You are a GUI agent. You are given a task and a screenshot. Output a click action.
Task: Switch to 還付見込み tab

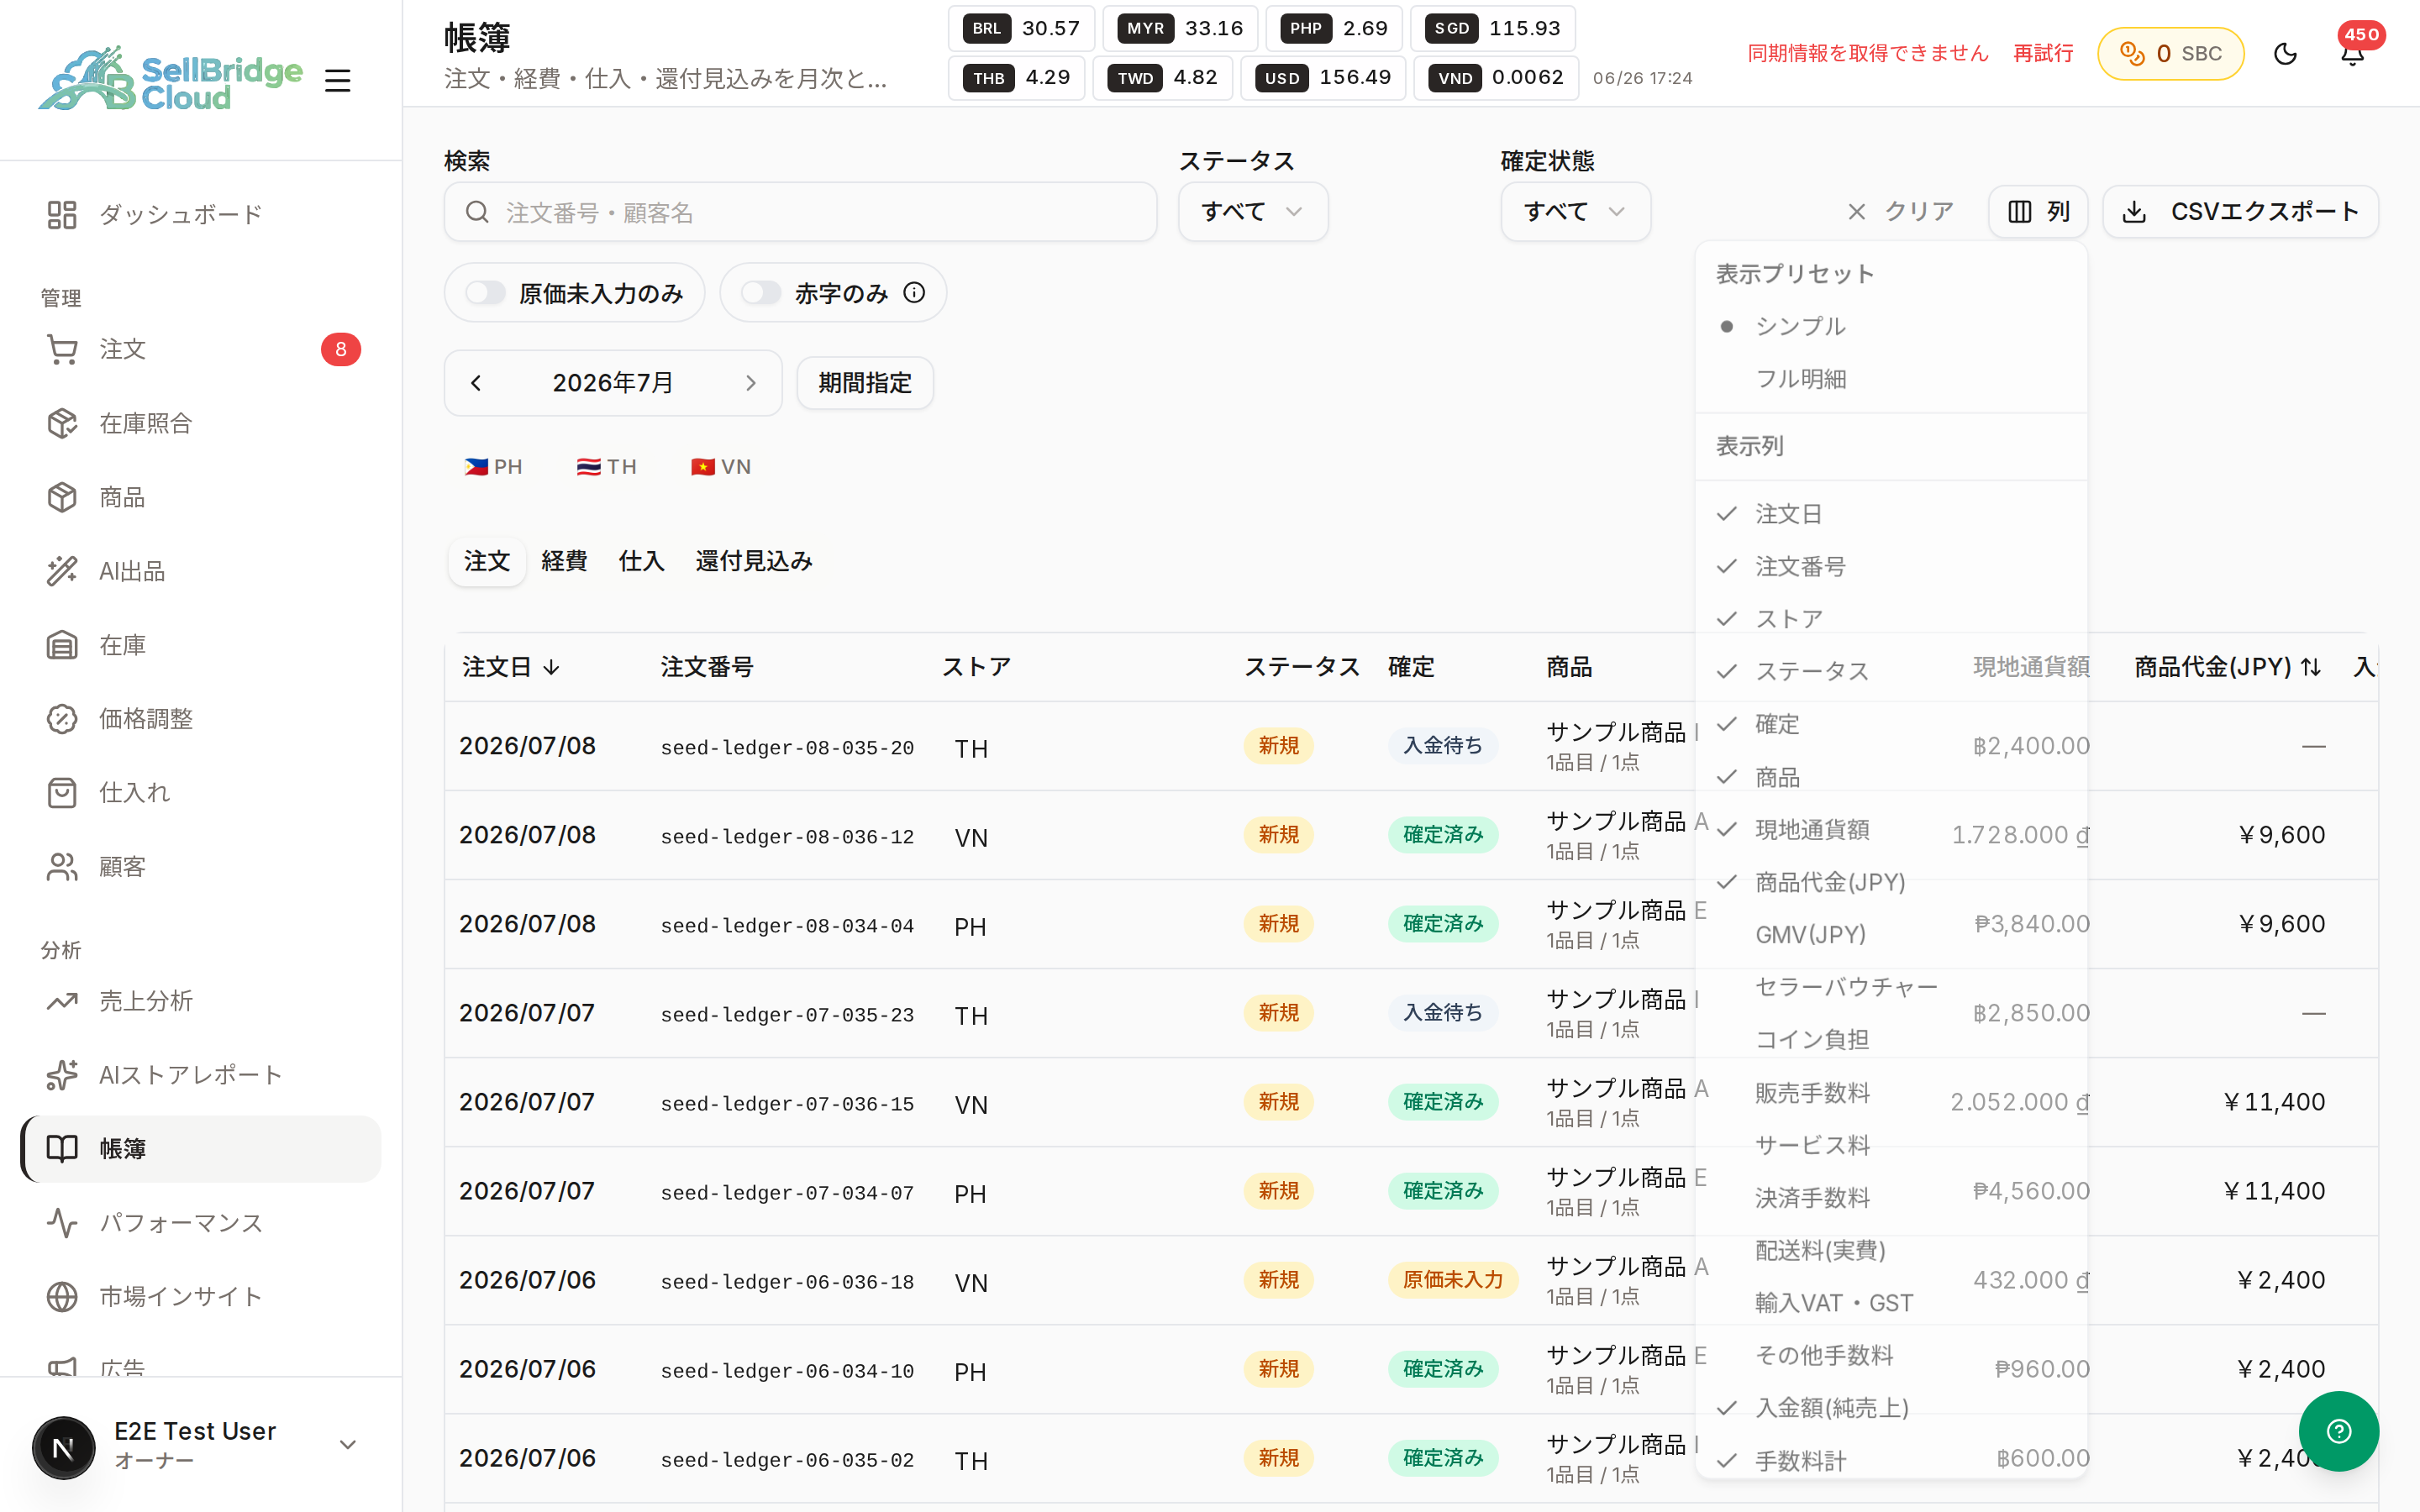[x=754, y=561]
